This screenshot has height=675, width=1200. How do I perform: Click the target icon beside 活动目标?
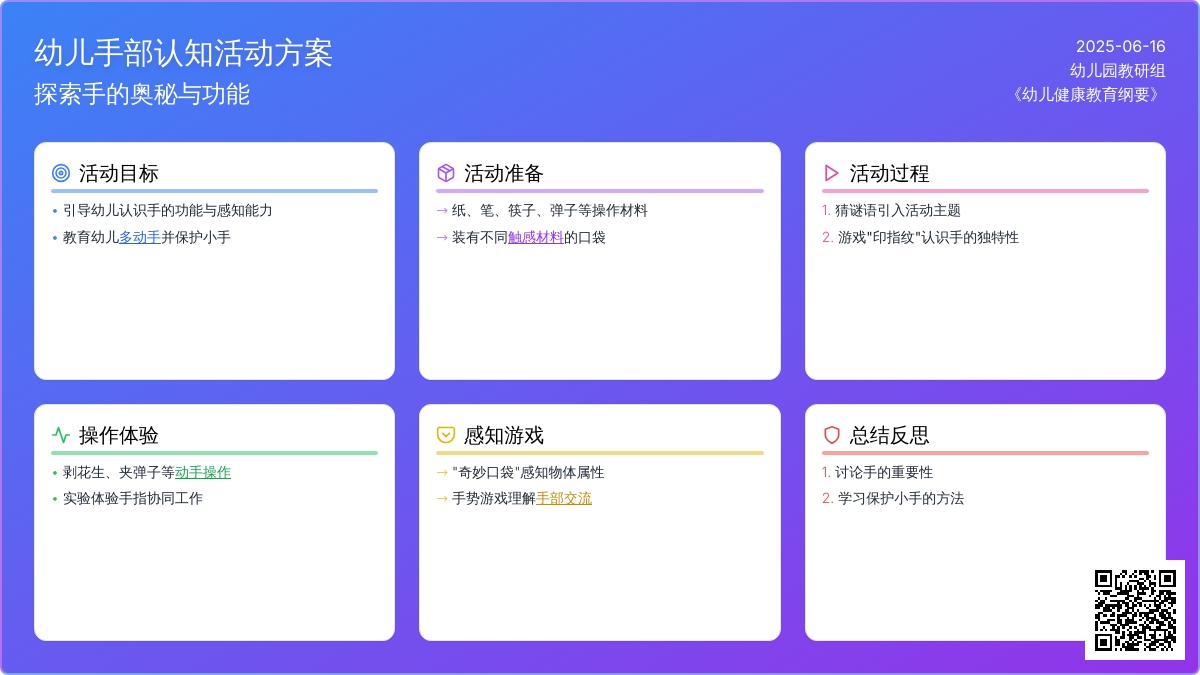click(61, 173)
